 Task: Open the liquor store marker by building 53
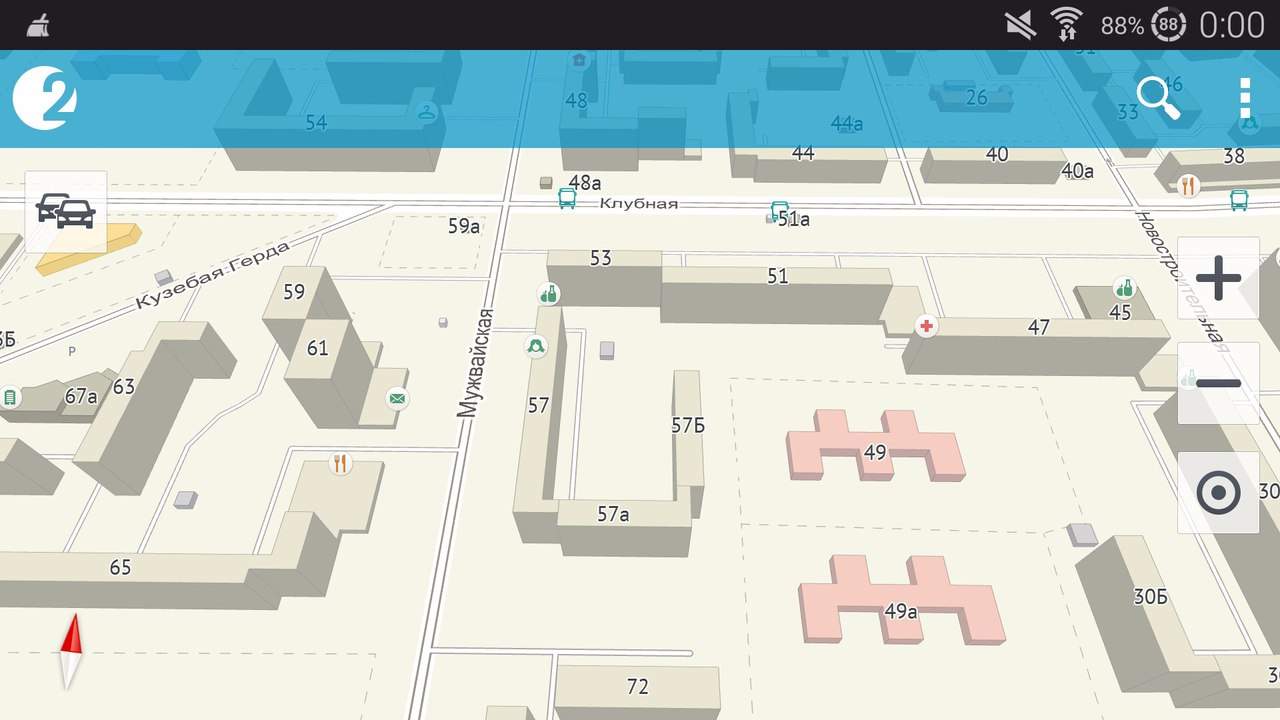(548, 294)
